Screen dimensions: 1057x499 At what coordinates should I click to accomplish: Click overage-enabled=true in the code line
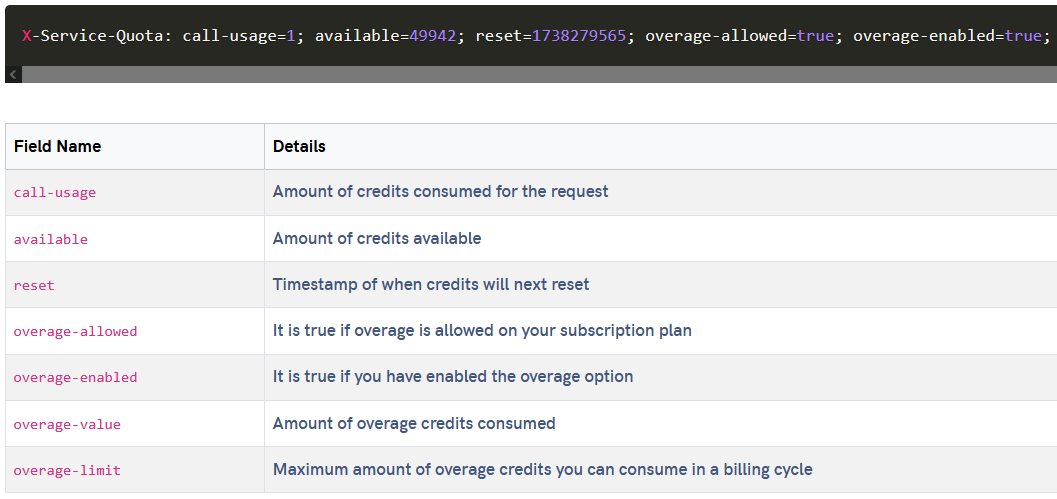947,36
